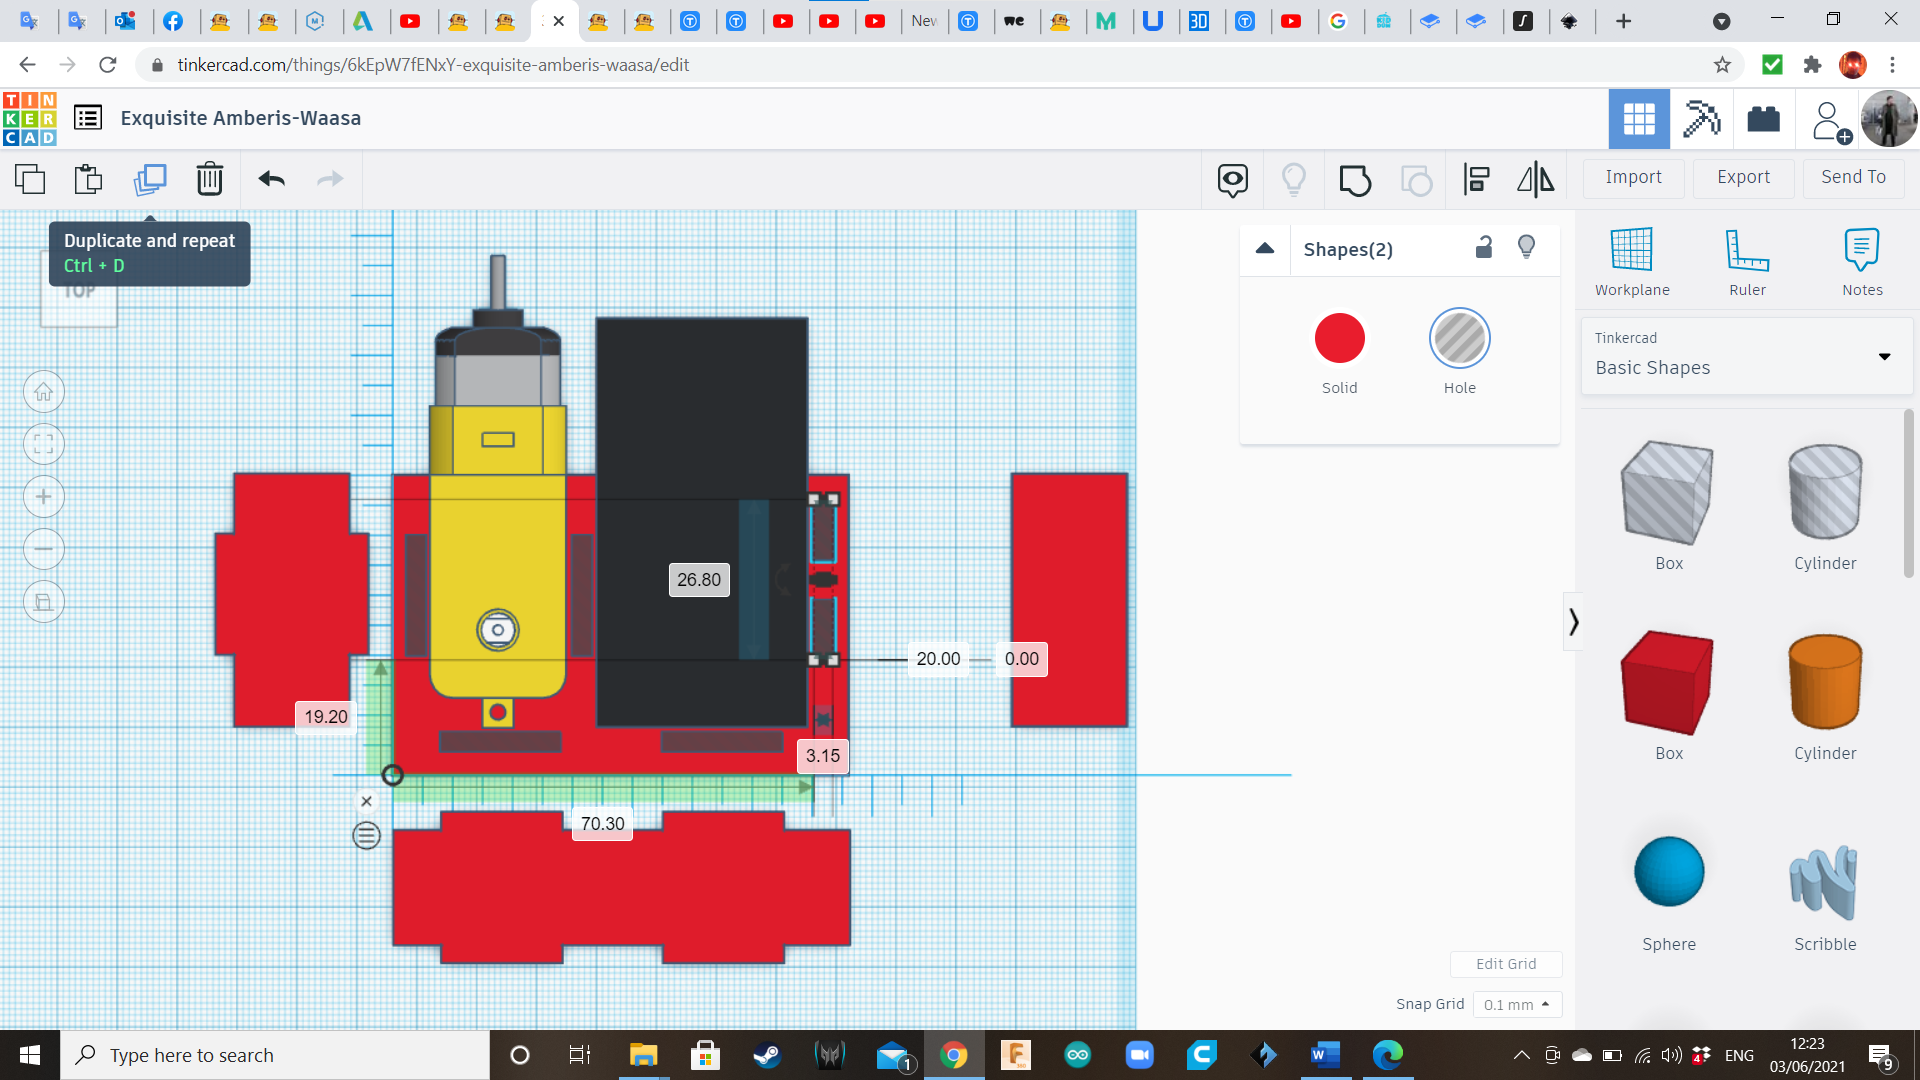Collapse the Shapes(2) inspector panel

[x=1265, y=249]
